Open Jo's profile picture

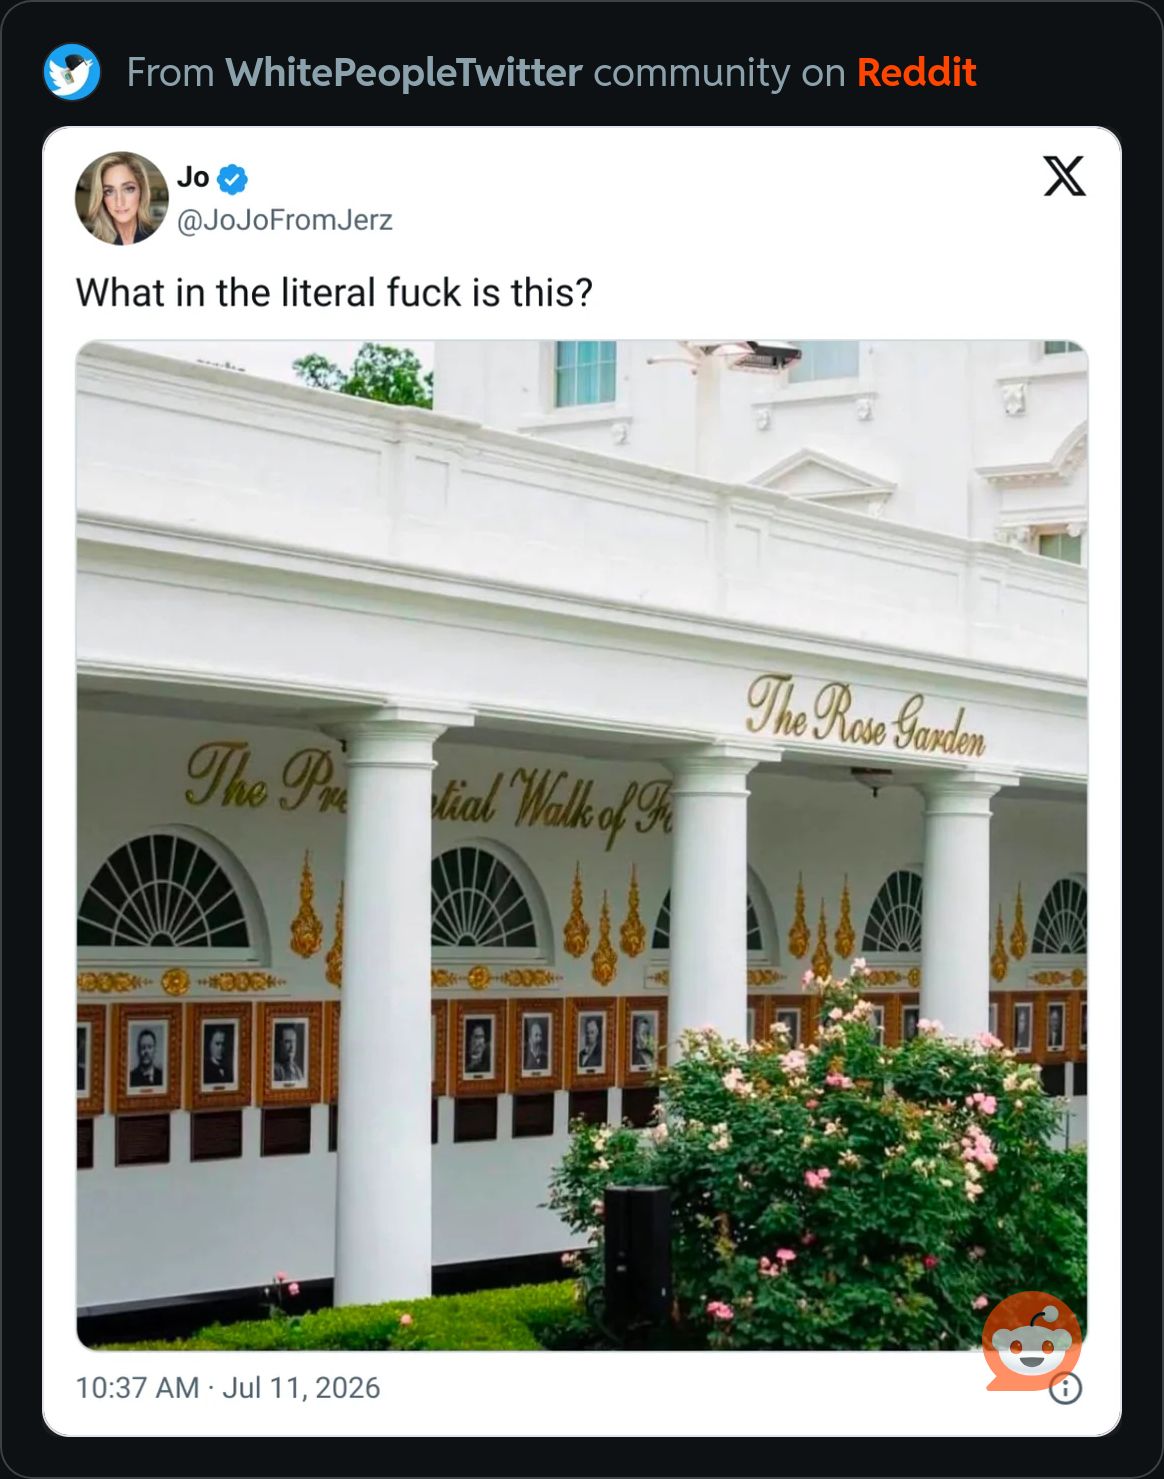coord(122,198)
